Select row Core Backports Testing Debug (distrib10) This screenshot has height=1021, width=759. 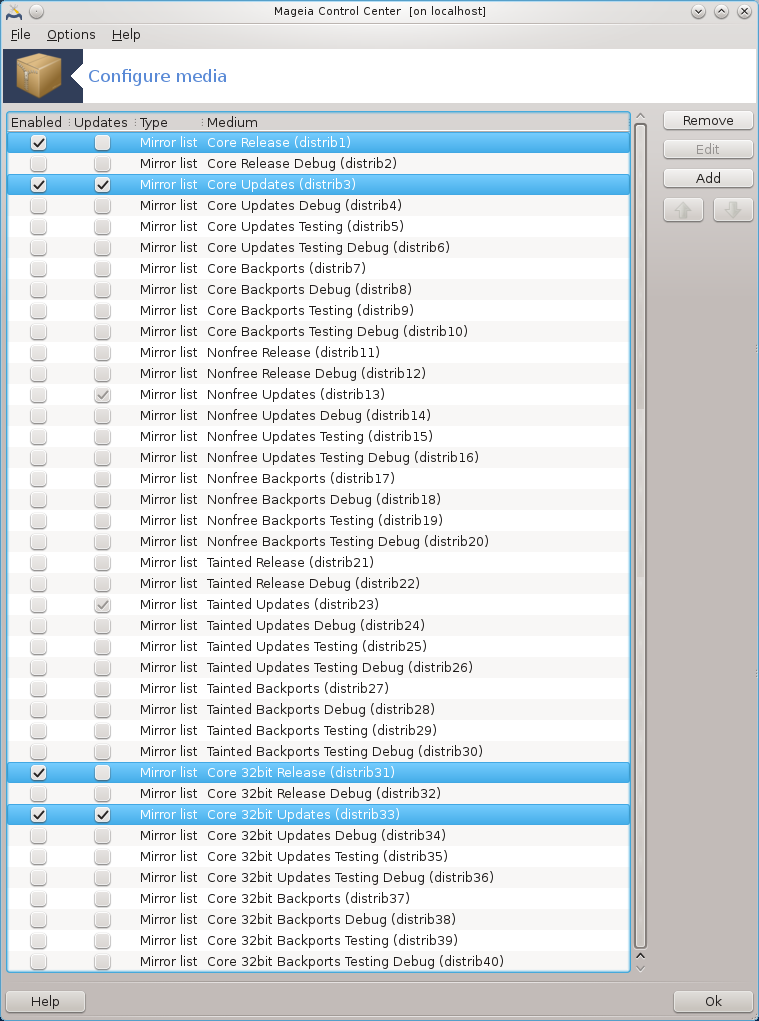tap(318, 331)
